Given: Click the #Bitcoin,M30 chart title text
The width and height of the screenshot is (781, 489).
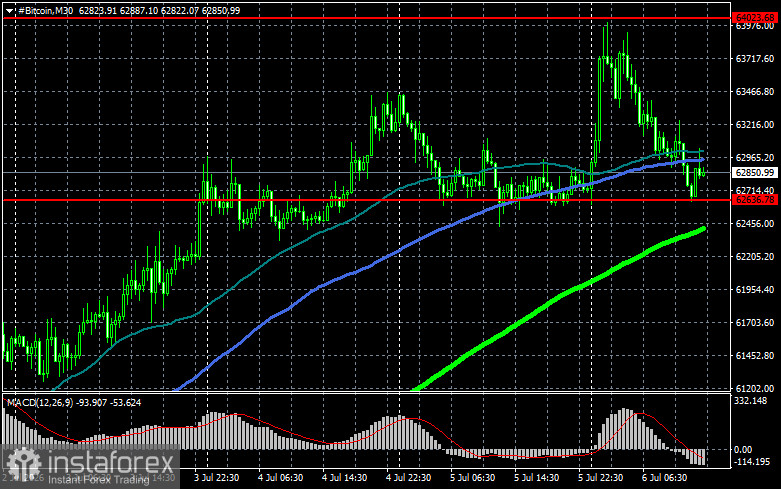Looking at the screenshot, I should pyautogui.click(x=46, y=10).
